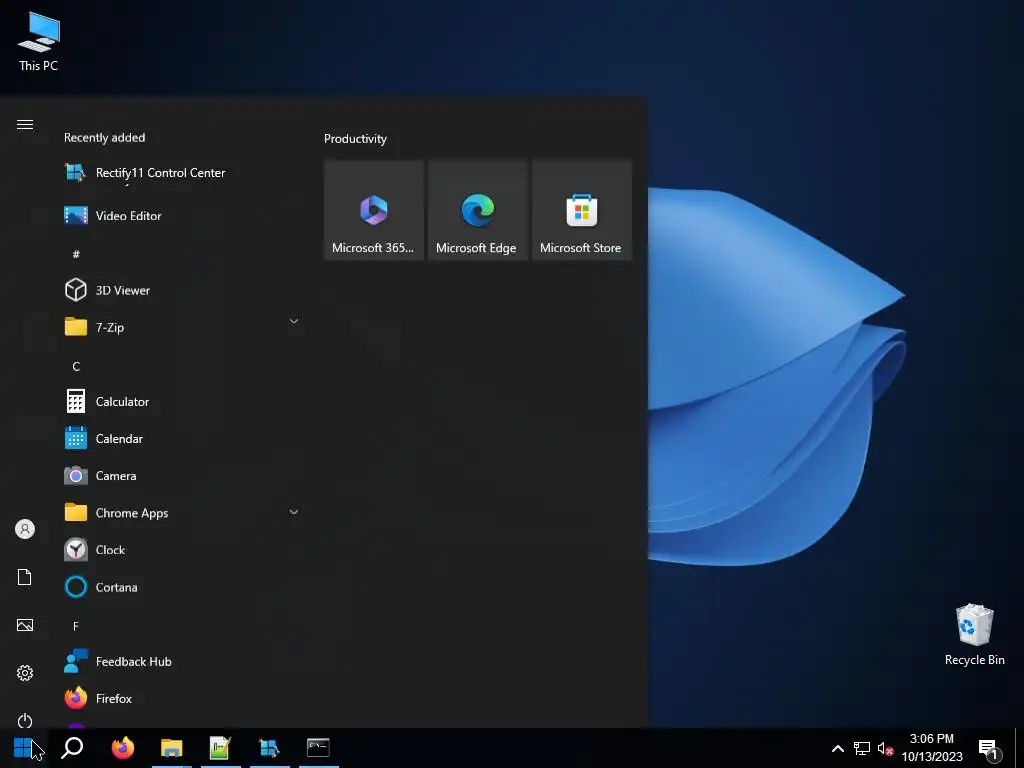Open the muted volume tray icon
The image size is (1024, 768).
click(885, 748)
